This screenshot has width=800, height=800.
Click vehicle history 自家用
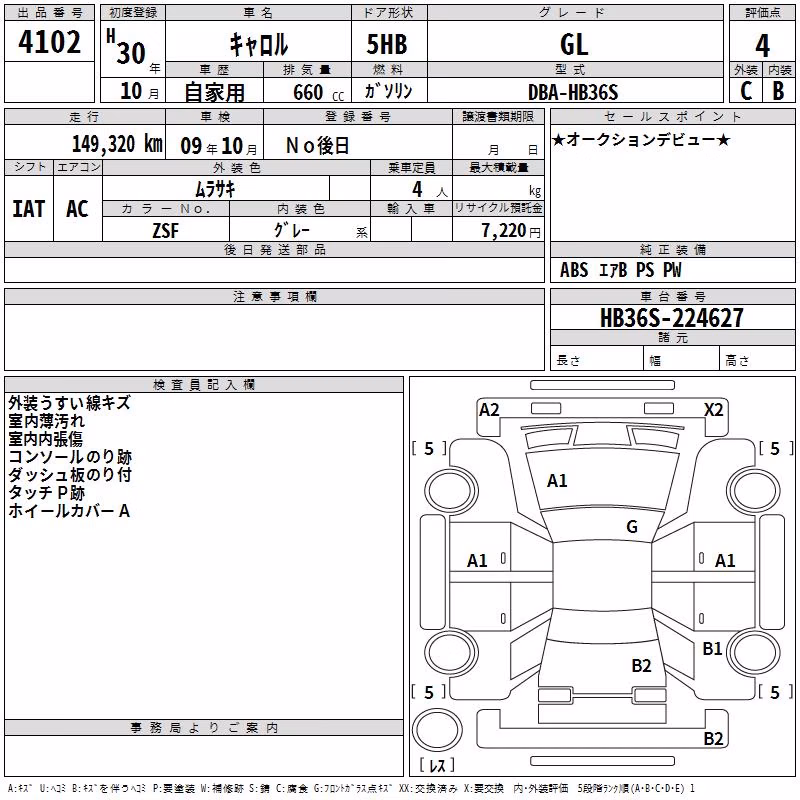click(214, 92)
